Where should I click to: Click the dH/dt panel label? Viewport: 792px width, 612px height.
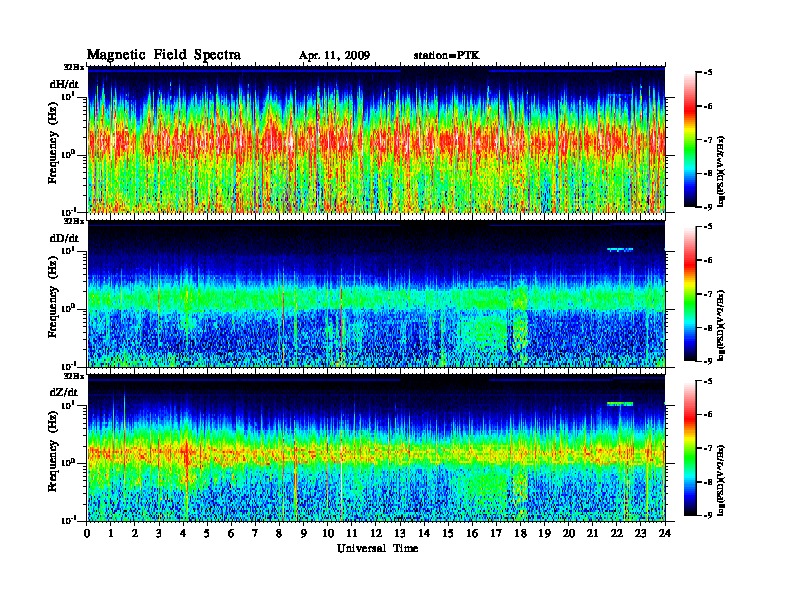pyautogui.click(x=64, y=84)
